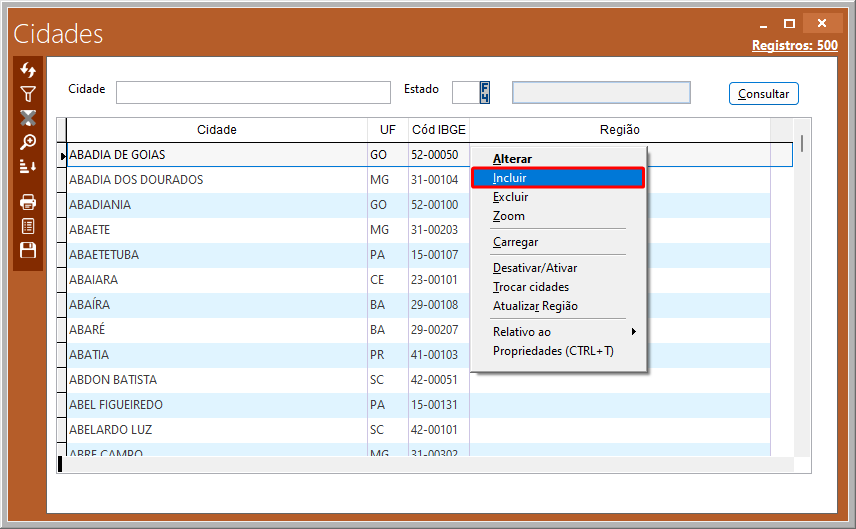Click the 'Registros: 500' link

point(794,45)
